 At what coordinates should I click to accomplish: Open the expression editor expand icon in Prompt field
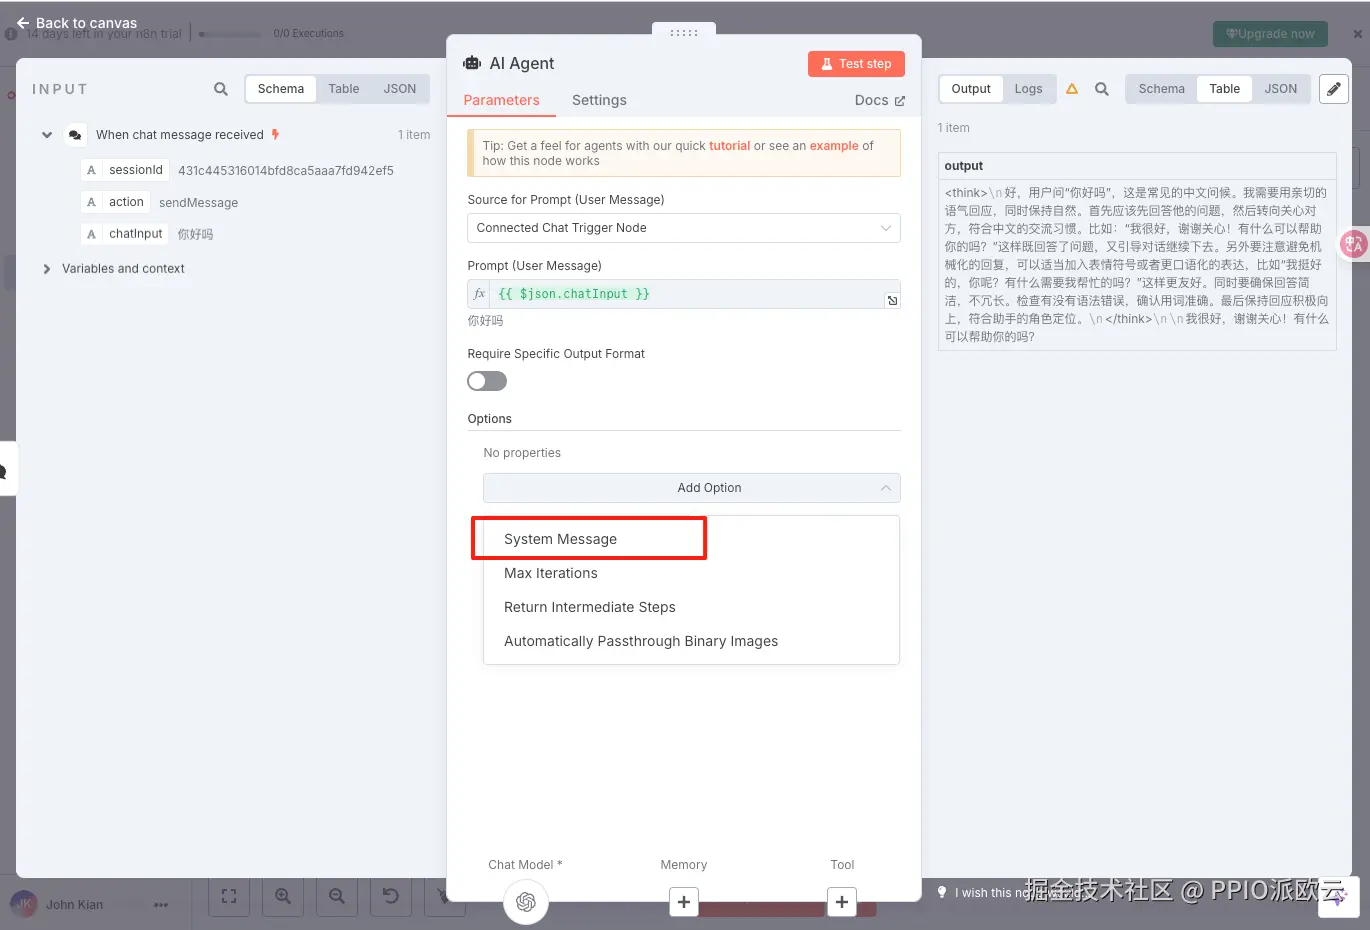click(892, 300)
